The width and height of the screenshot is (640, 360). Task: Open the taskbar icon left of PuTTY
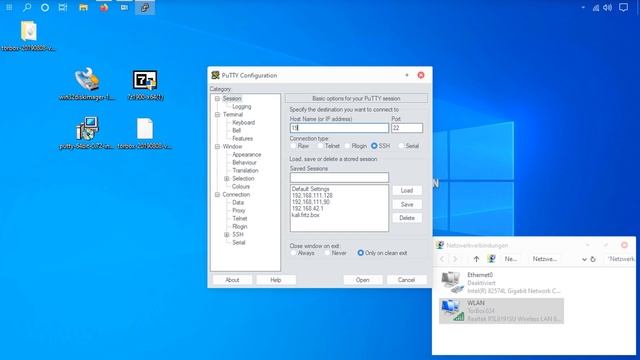coord(124,7)
